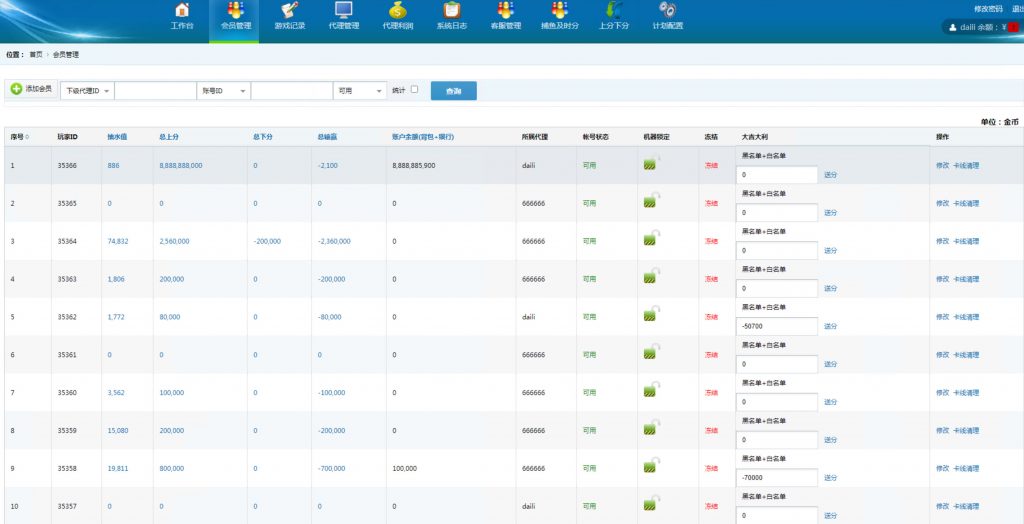1024x524 pixels.
Task: Open 代理利润 agent profit money bag icon
Action: click(x=397, y=11)
